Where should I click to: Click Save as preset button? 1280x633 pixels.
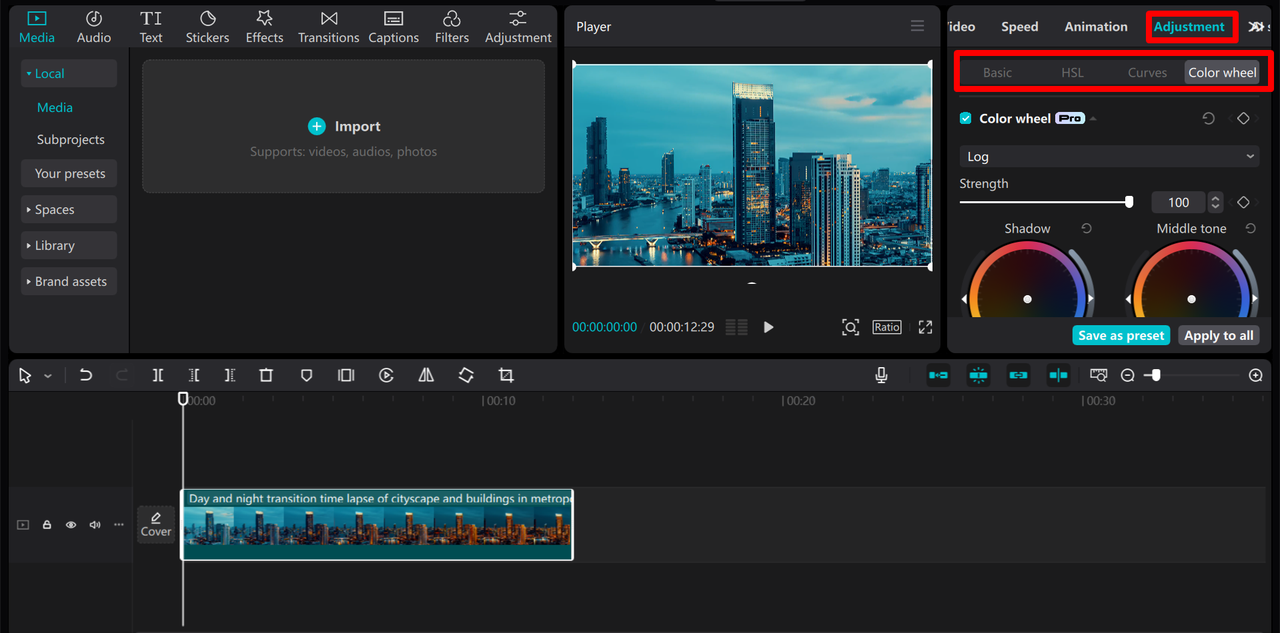(1121, 335)
